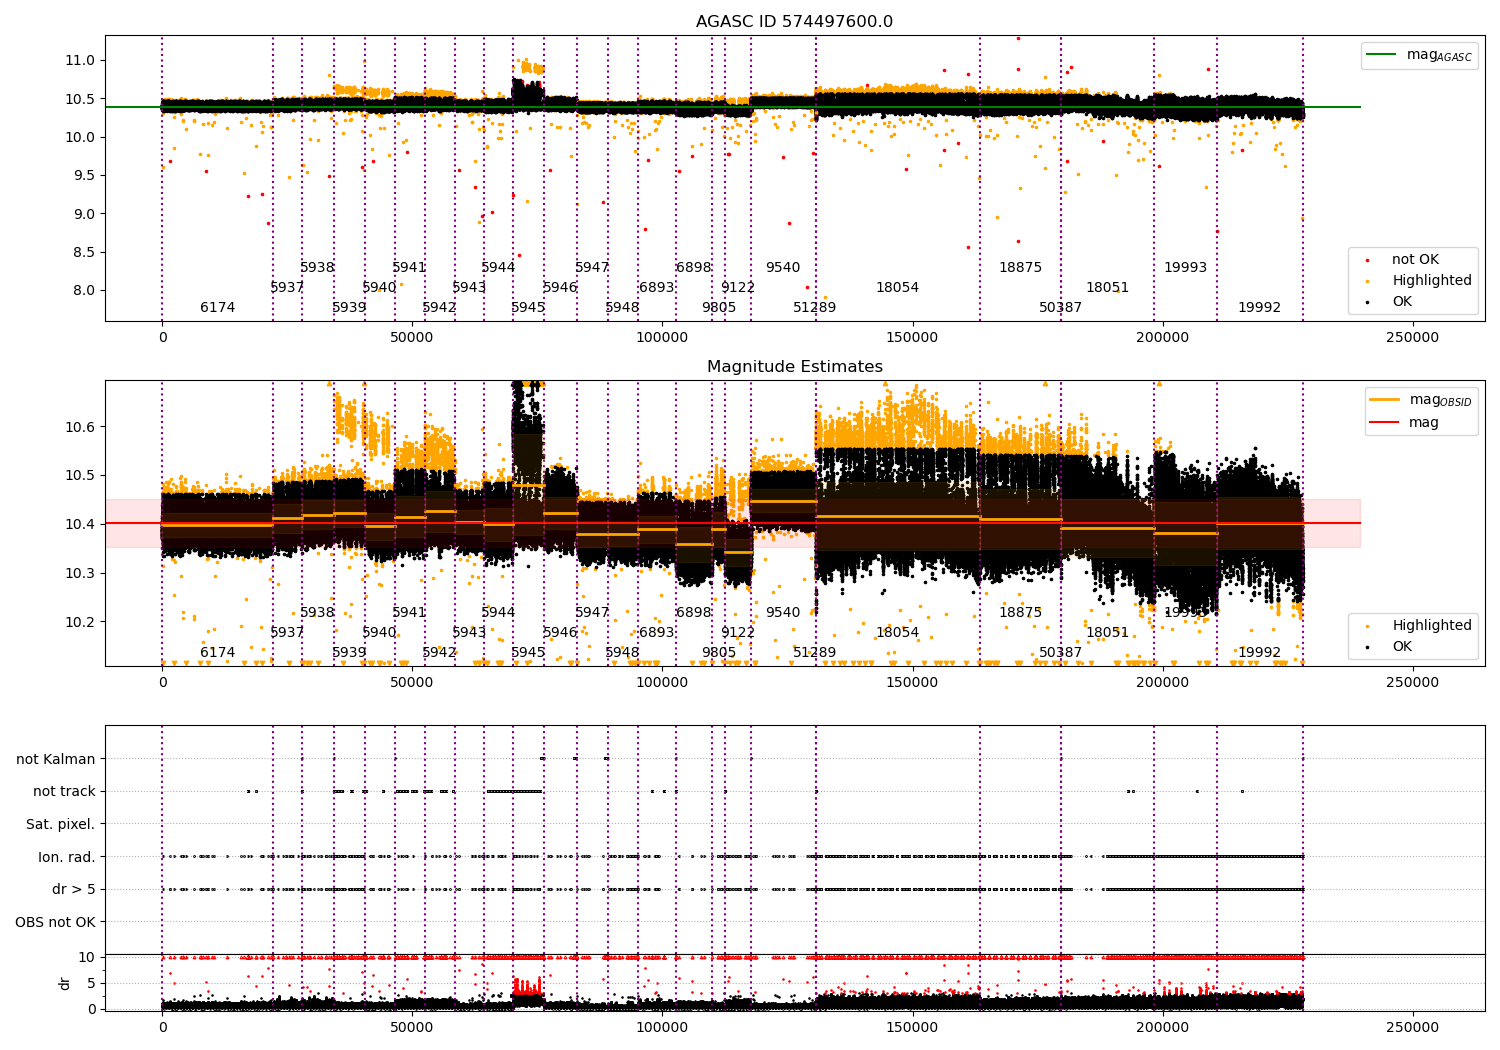Click the 150000 x-axis tick of top plot

(912, 337)
